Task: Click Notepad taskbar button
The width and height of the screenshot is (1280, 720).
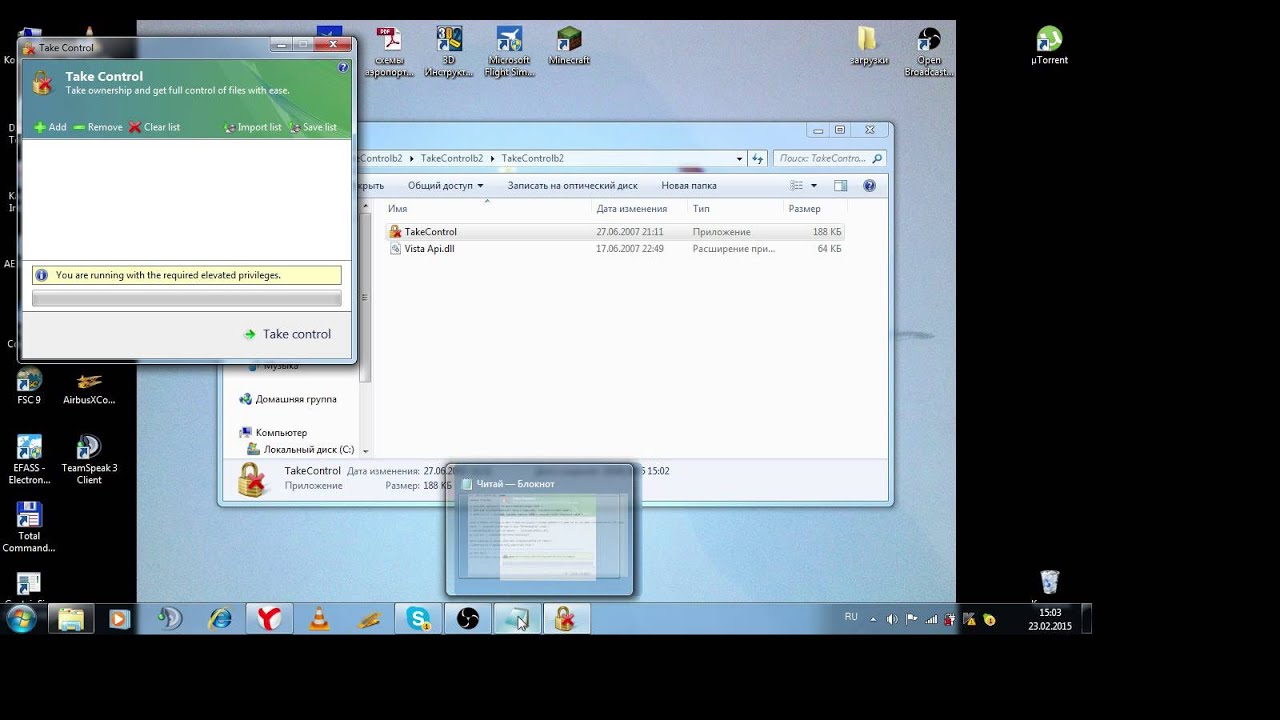Action: [517, 619]
